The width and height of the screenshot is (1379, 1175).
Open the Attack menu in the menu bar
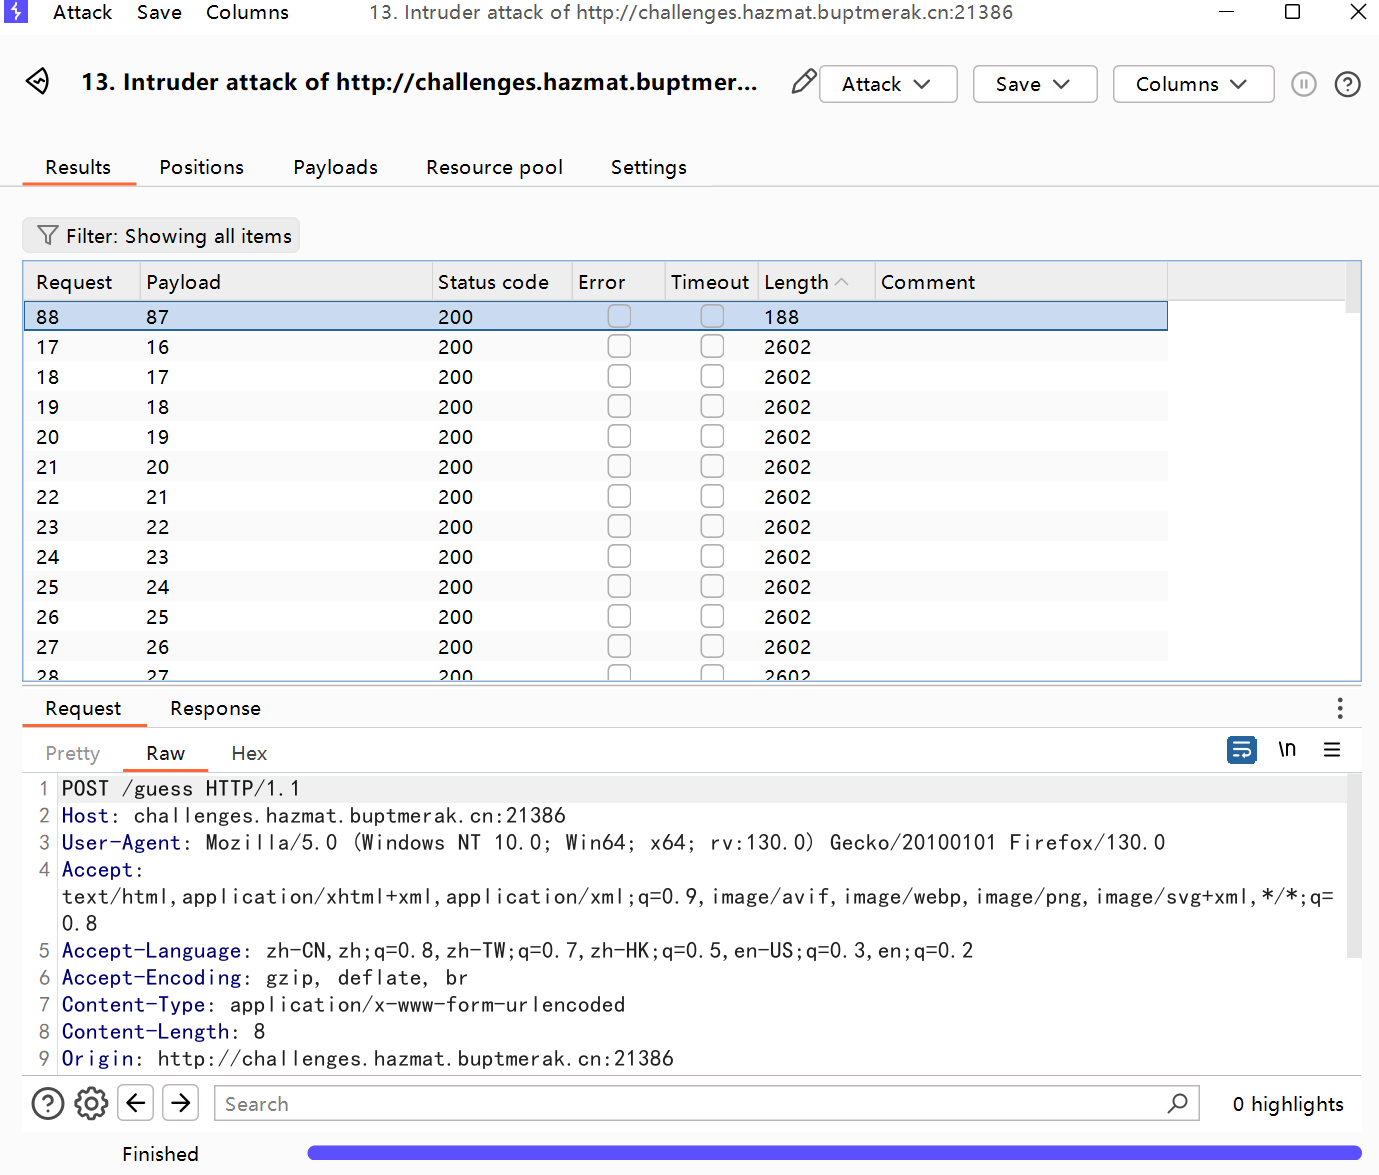82,12
